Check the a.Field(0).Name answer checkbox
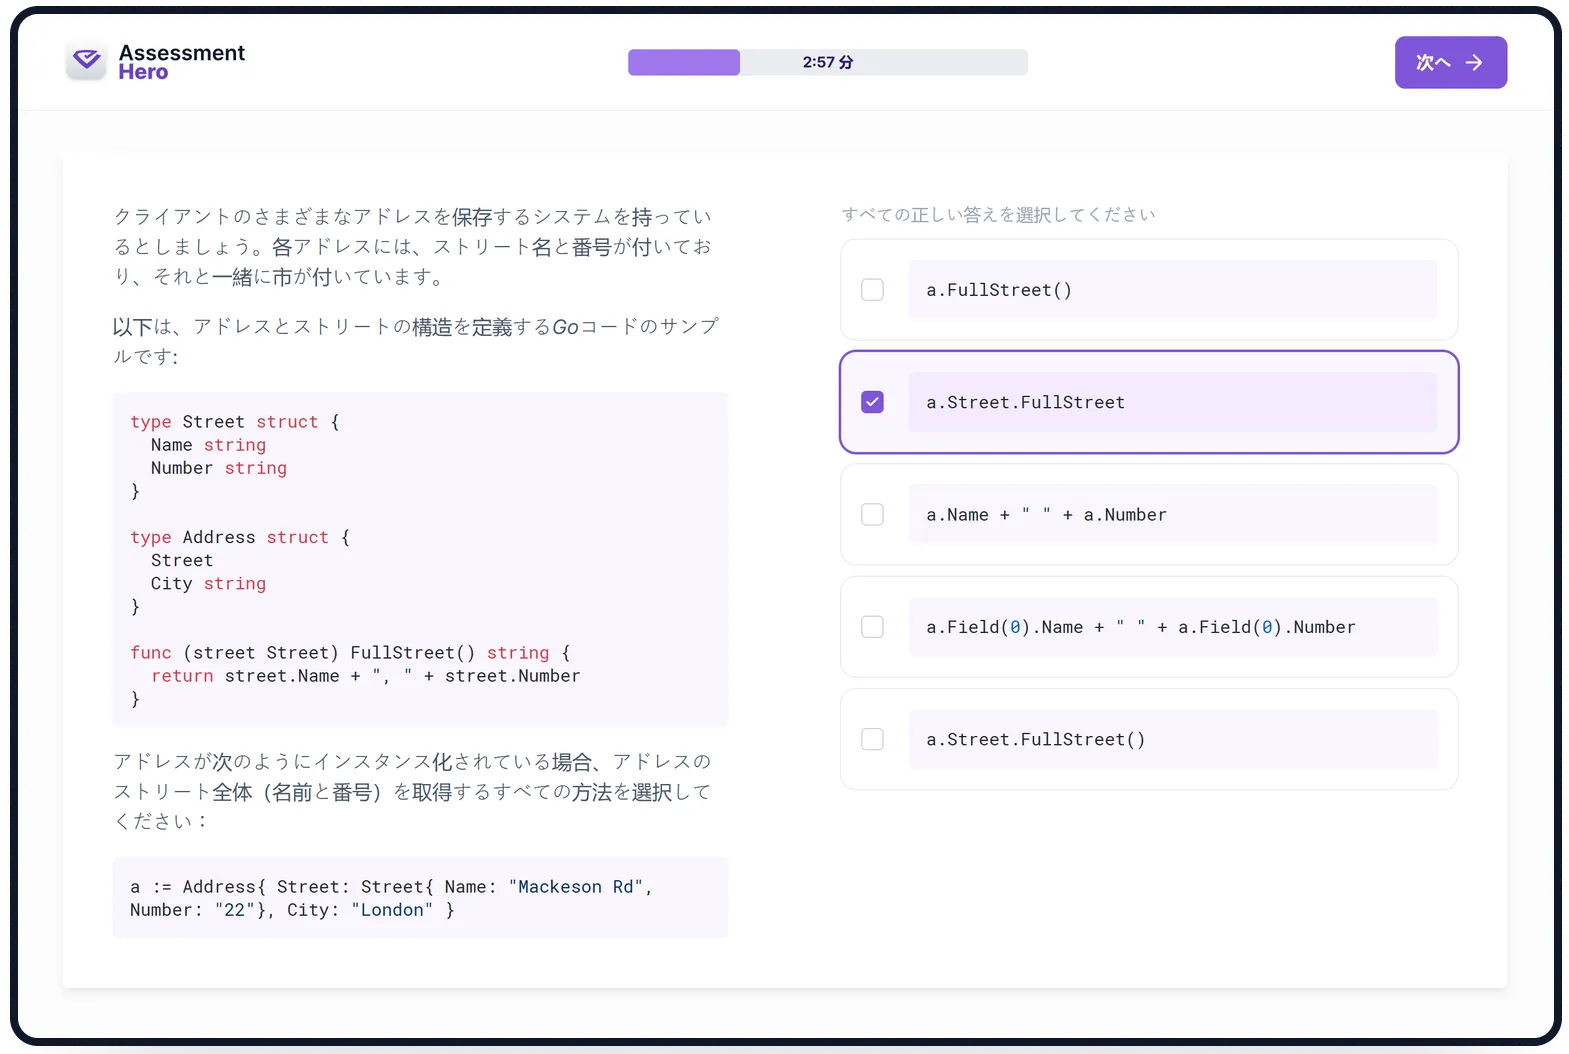This screenshot has height=1054, width=1569. point(872,627)
